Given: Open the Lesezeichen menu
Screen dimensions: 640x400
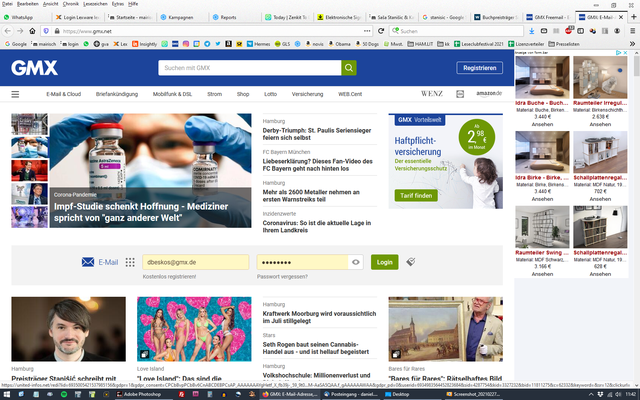Looking at the screenshot, I should [95, 4].
